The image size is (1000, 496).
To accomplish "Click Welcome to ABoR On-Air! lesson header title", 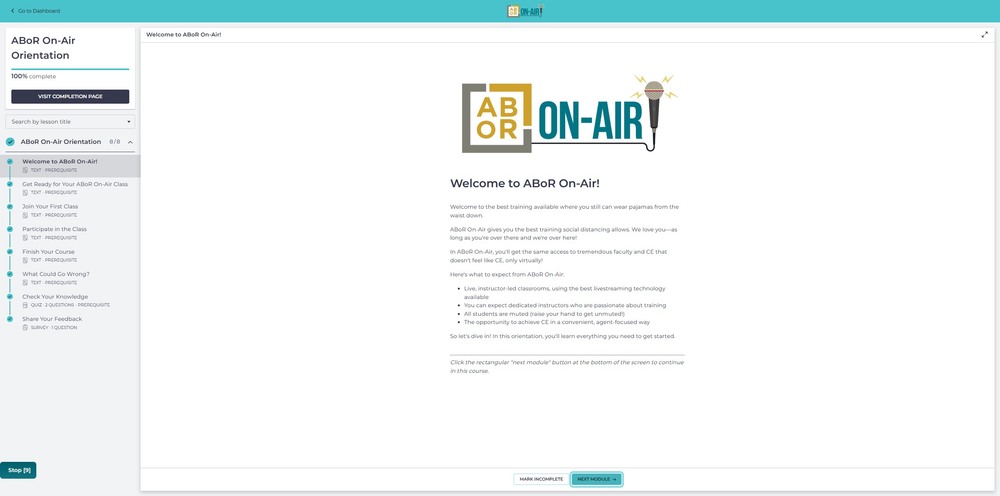I will [x=184, y=34].
